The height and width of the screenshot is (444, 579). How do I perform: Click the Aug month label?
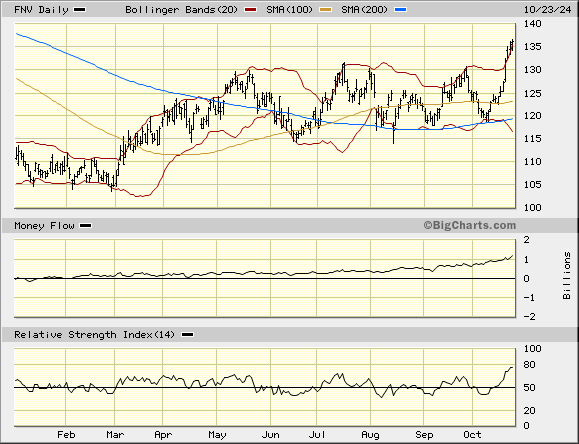coord(370,435)
